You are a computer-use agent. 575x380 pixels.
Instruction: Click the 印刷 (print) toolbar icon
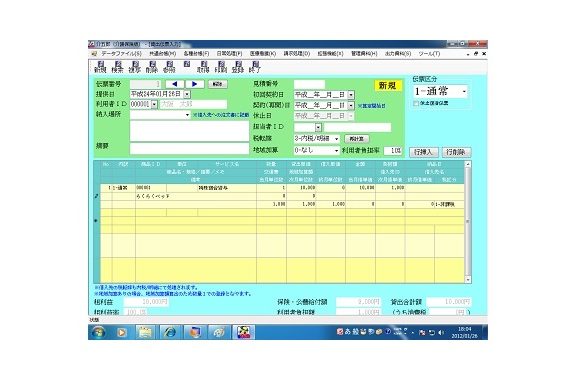click(221, 67)
